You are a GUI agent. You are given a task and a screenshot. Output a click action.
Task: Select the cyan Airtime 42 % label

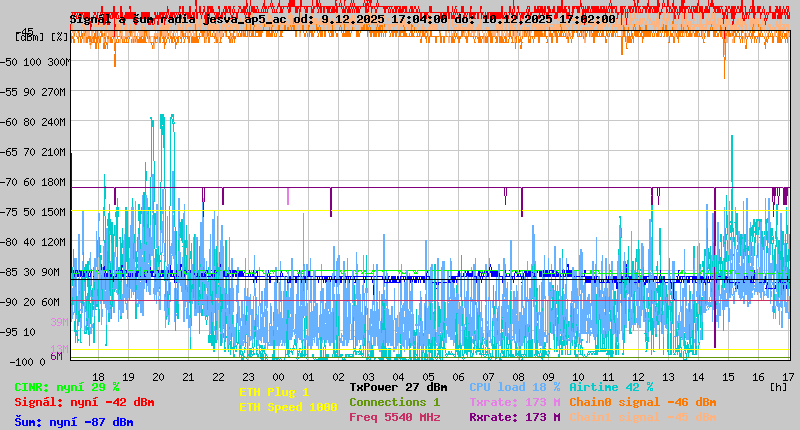coord(611,387)
